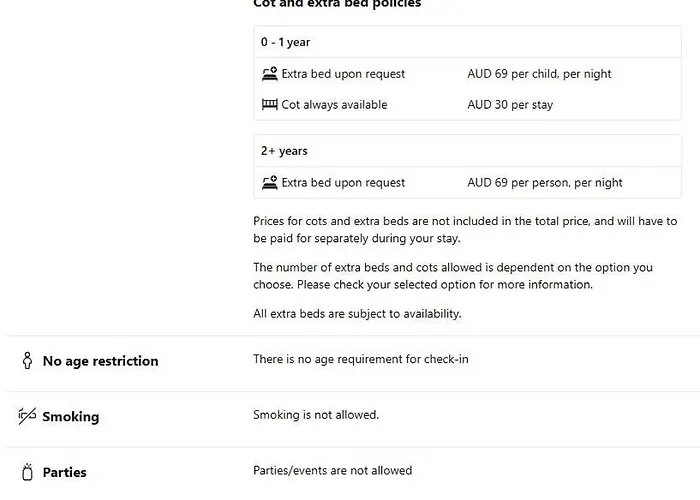Click the extra bed icon under 2+ years
Screen dimensions: 700x500
click(x=270, y=183)
